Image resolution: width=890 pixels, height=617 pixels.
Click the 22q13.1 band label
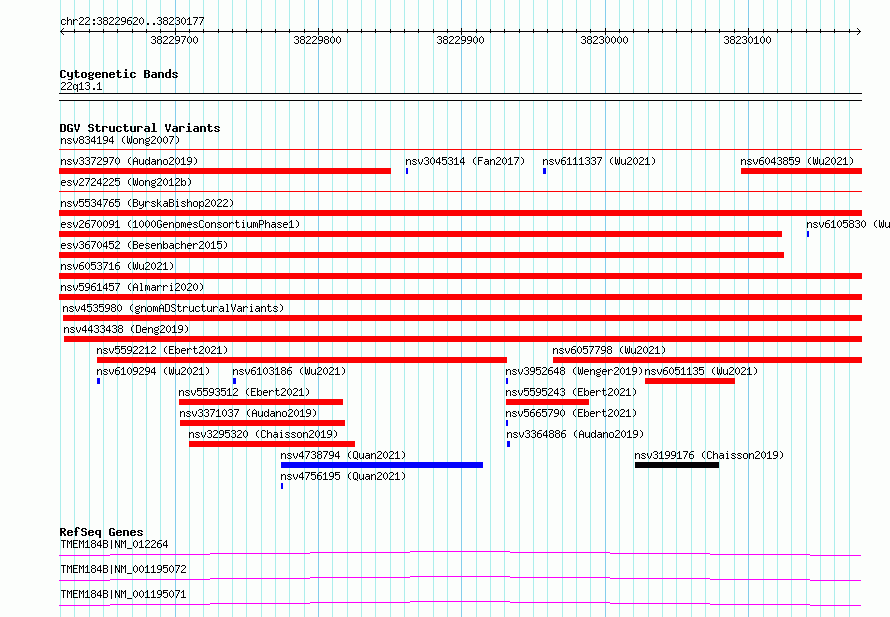pyautogui.click(x=81, y=86)
